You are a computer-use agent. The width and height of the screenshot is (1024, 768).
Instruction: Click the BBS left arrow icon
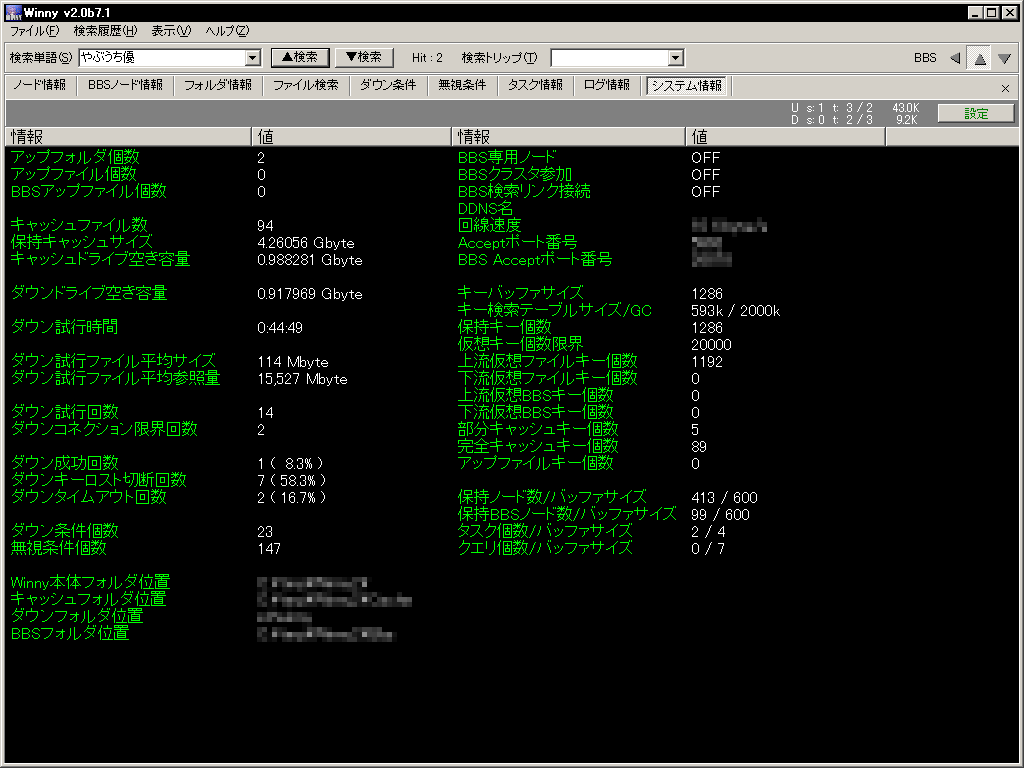tap(955, 58)
